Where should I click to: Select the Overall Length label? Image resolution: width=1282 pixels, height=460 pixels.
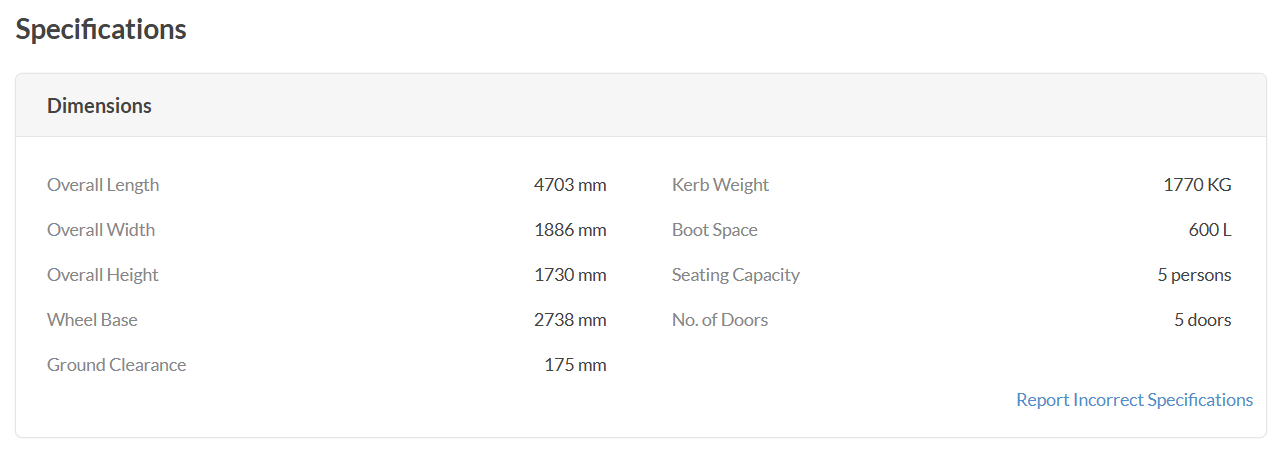click(x=103, y=185)
